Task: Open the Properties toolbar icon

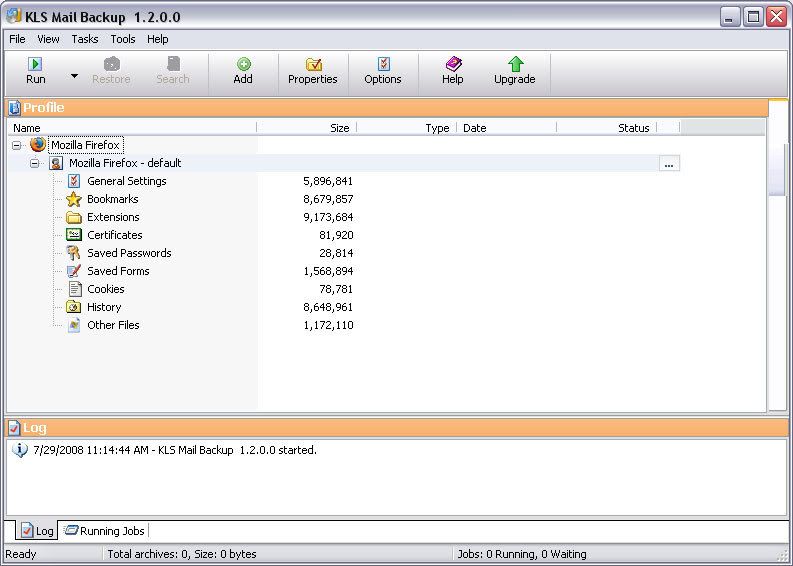Action: pyautogui.click(x=313, y=65)
